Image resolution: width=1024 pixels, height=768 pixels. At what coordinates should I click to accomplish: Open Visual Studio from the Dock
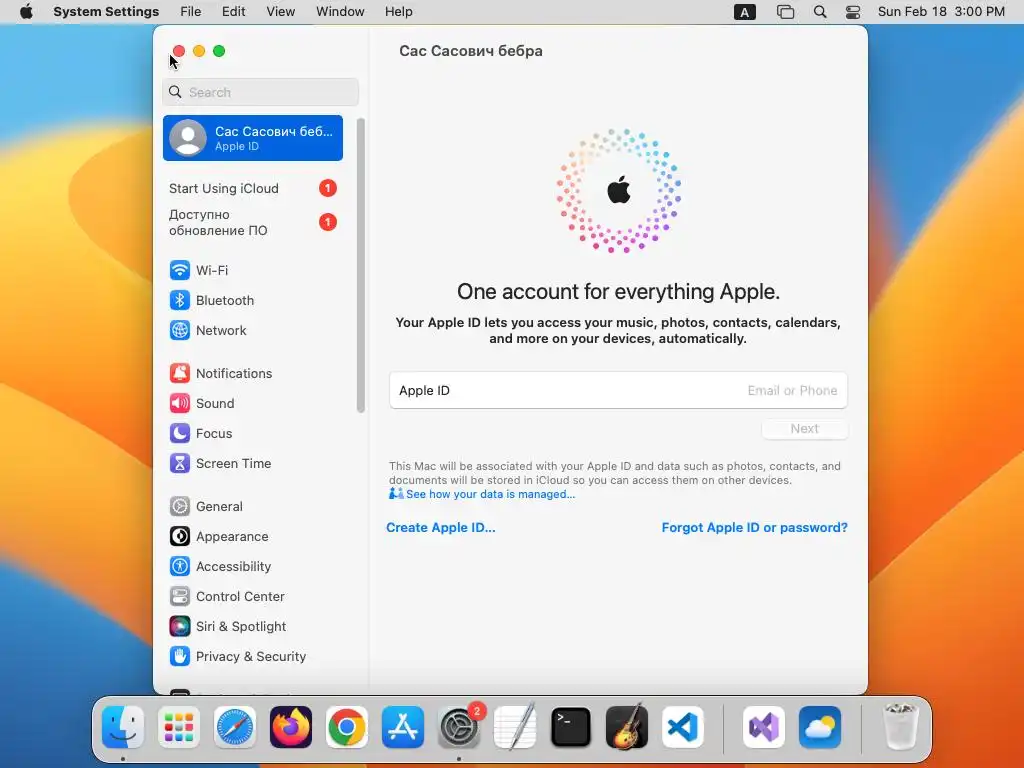[x=764, y=727]
